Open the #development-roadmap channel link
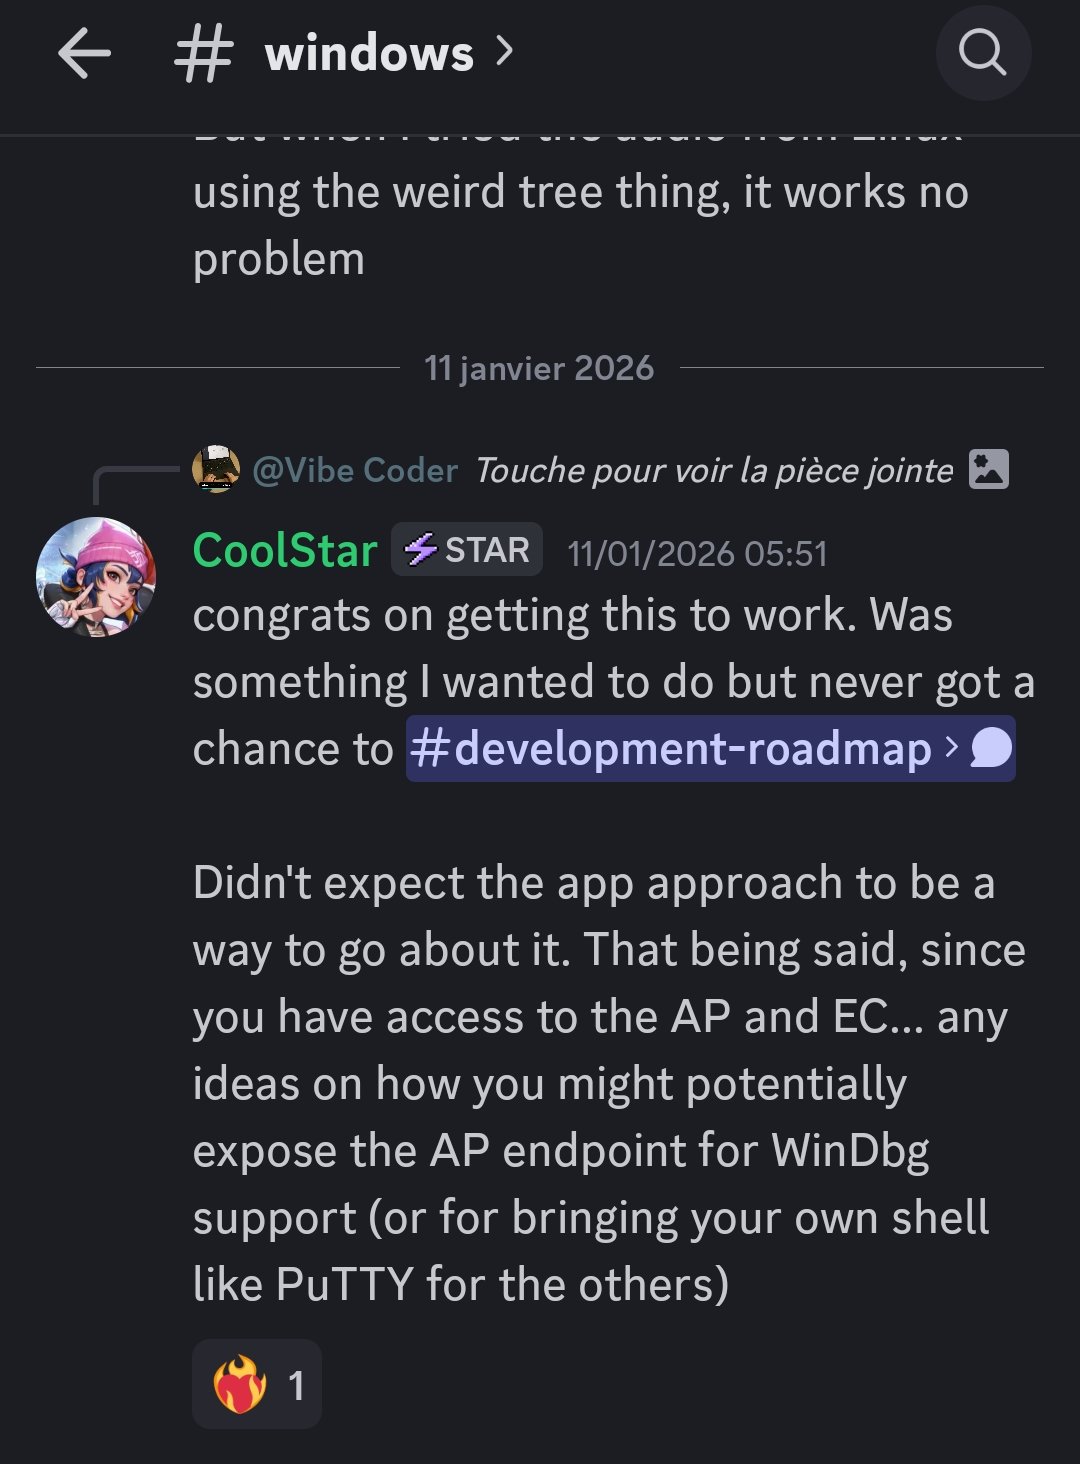The image size is (1080, 1464). tap(670, 748)
